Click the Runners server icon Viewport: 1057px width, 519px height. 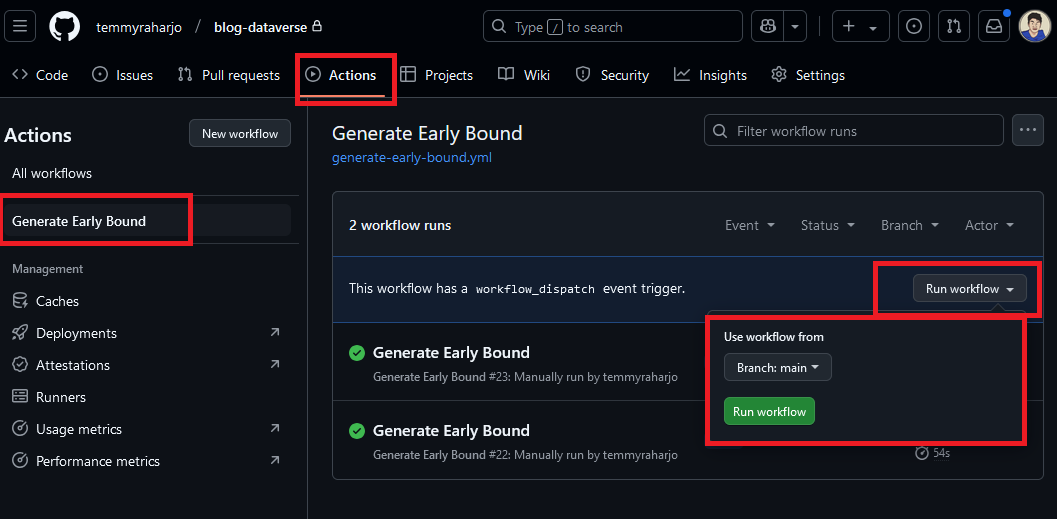20,397
